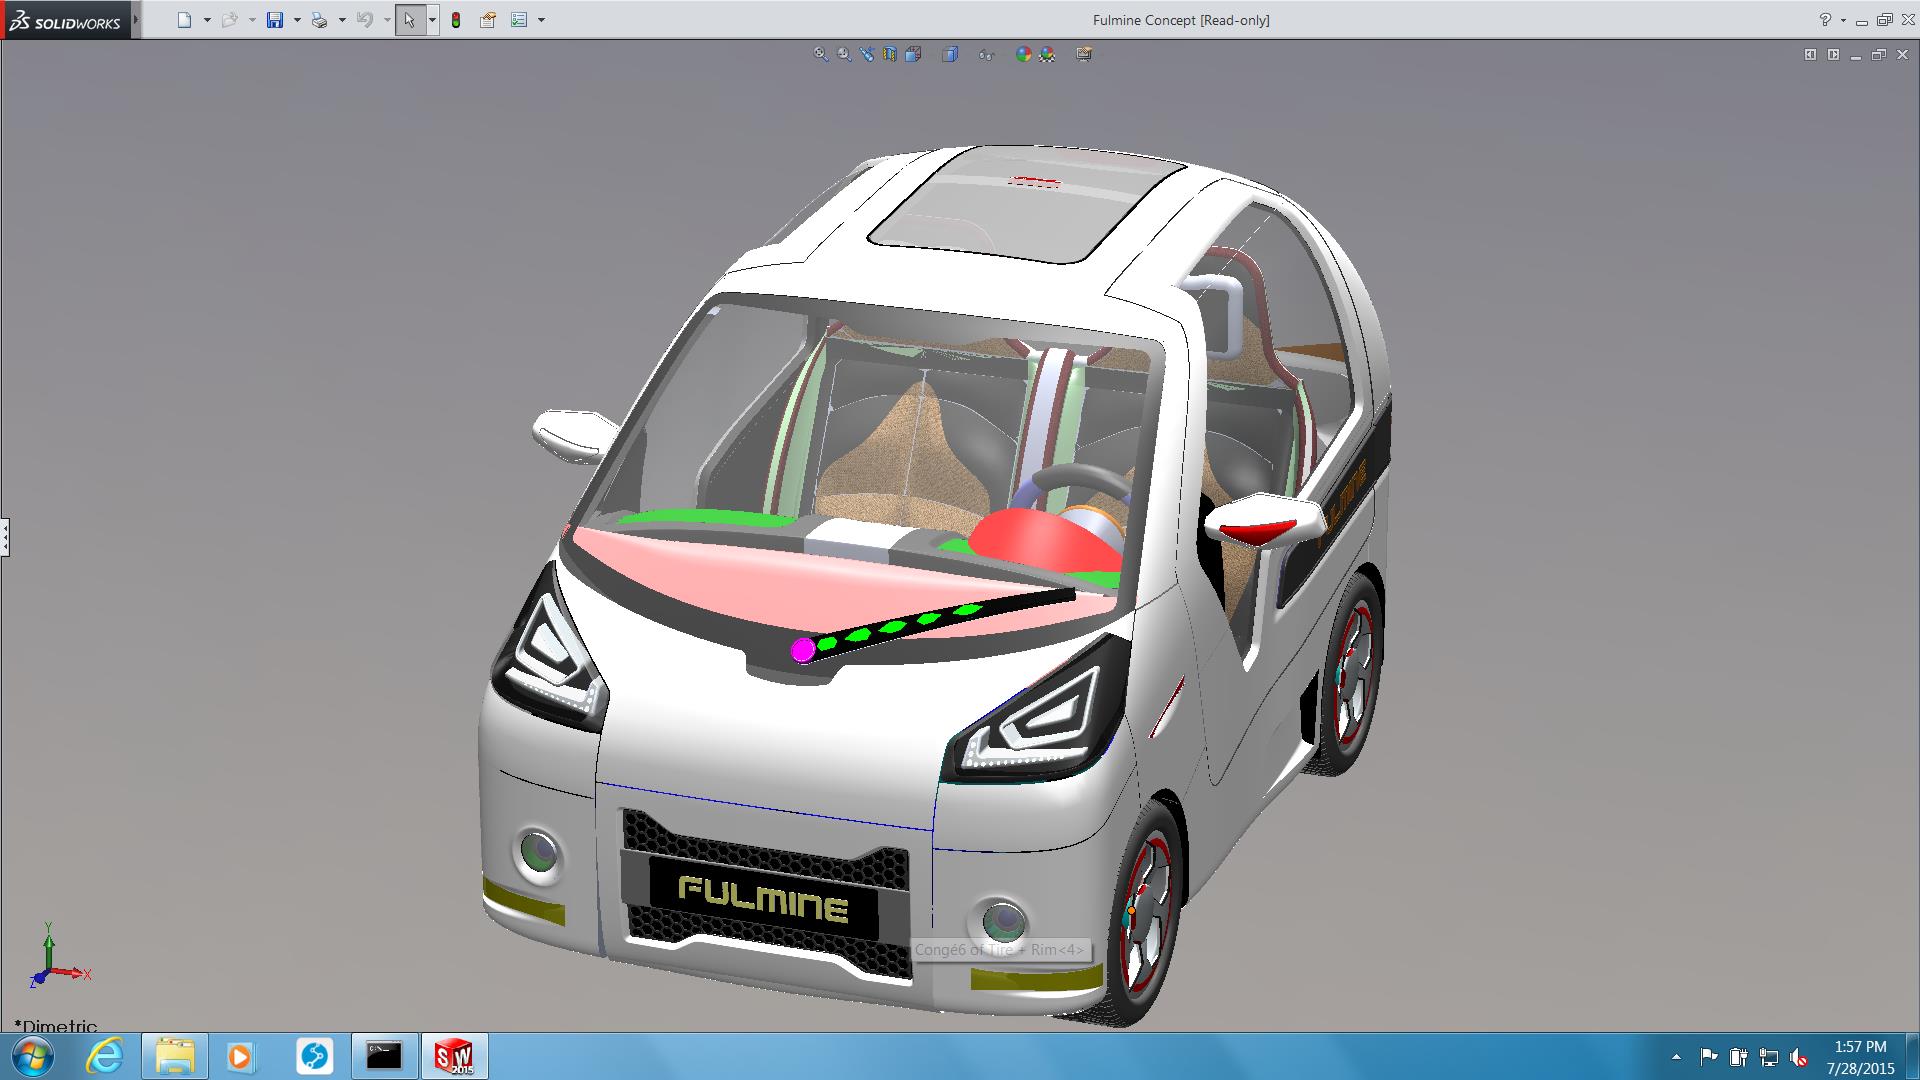Image resolution: width=1920 pixels, height=1080 pixels.
Task: Open the Display Style cube icon
Action: [x=949, y=54]
